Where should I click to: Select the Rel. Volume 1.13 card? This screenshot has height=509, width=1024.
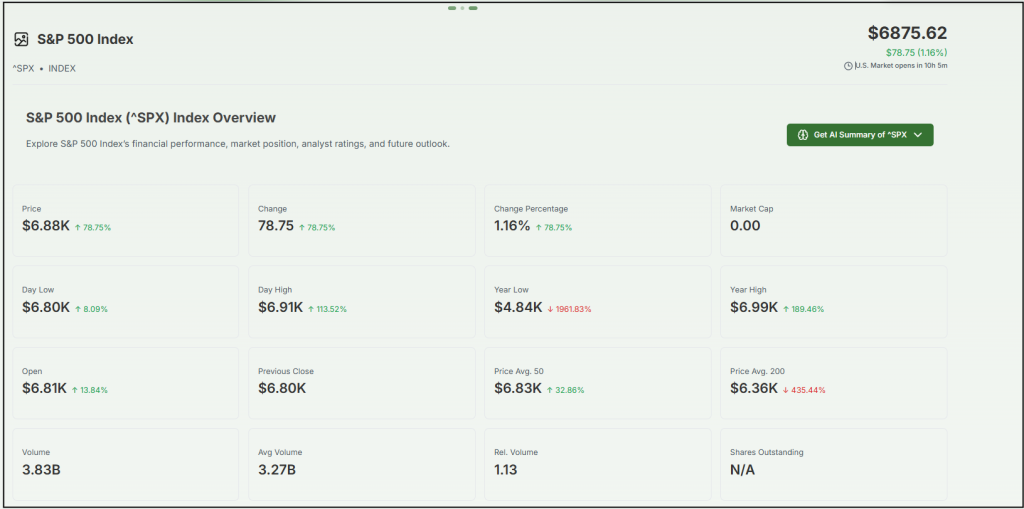pos(597,462)
